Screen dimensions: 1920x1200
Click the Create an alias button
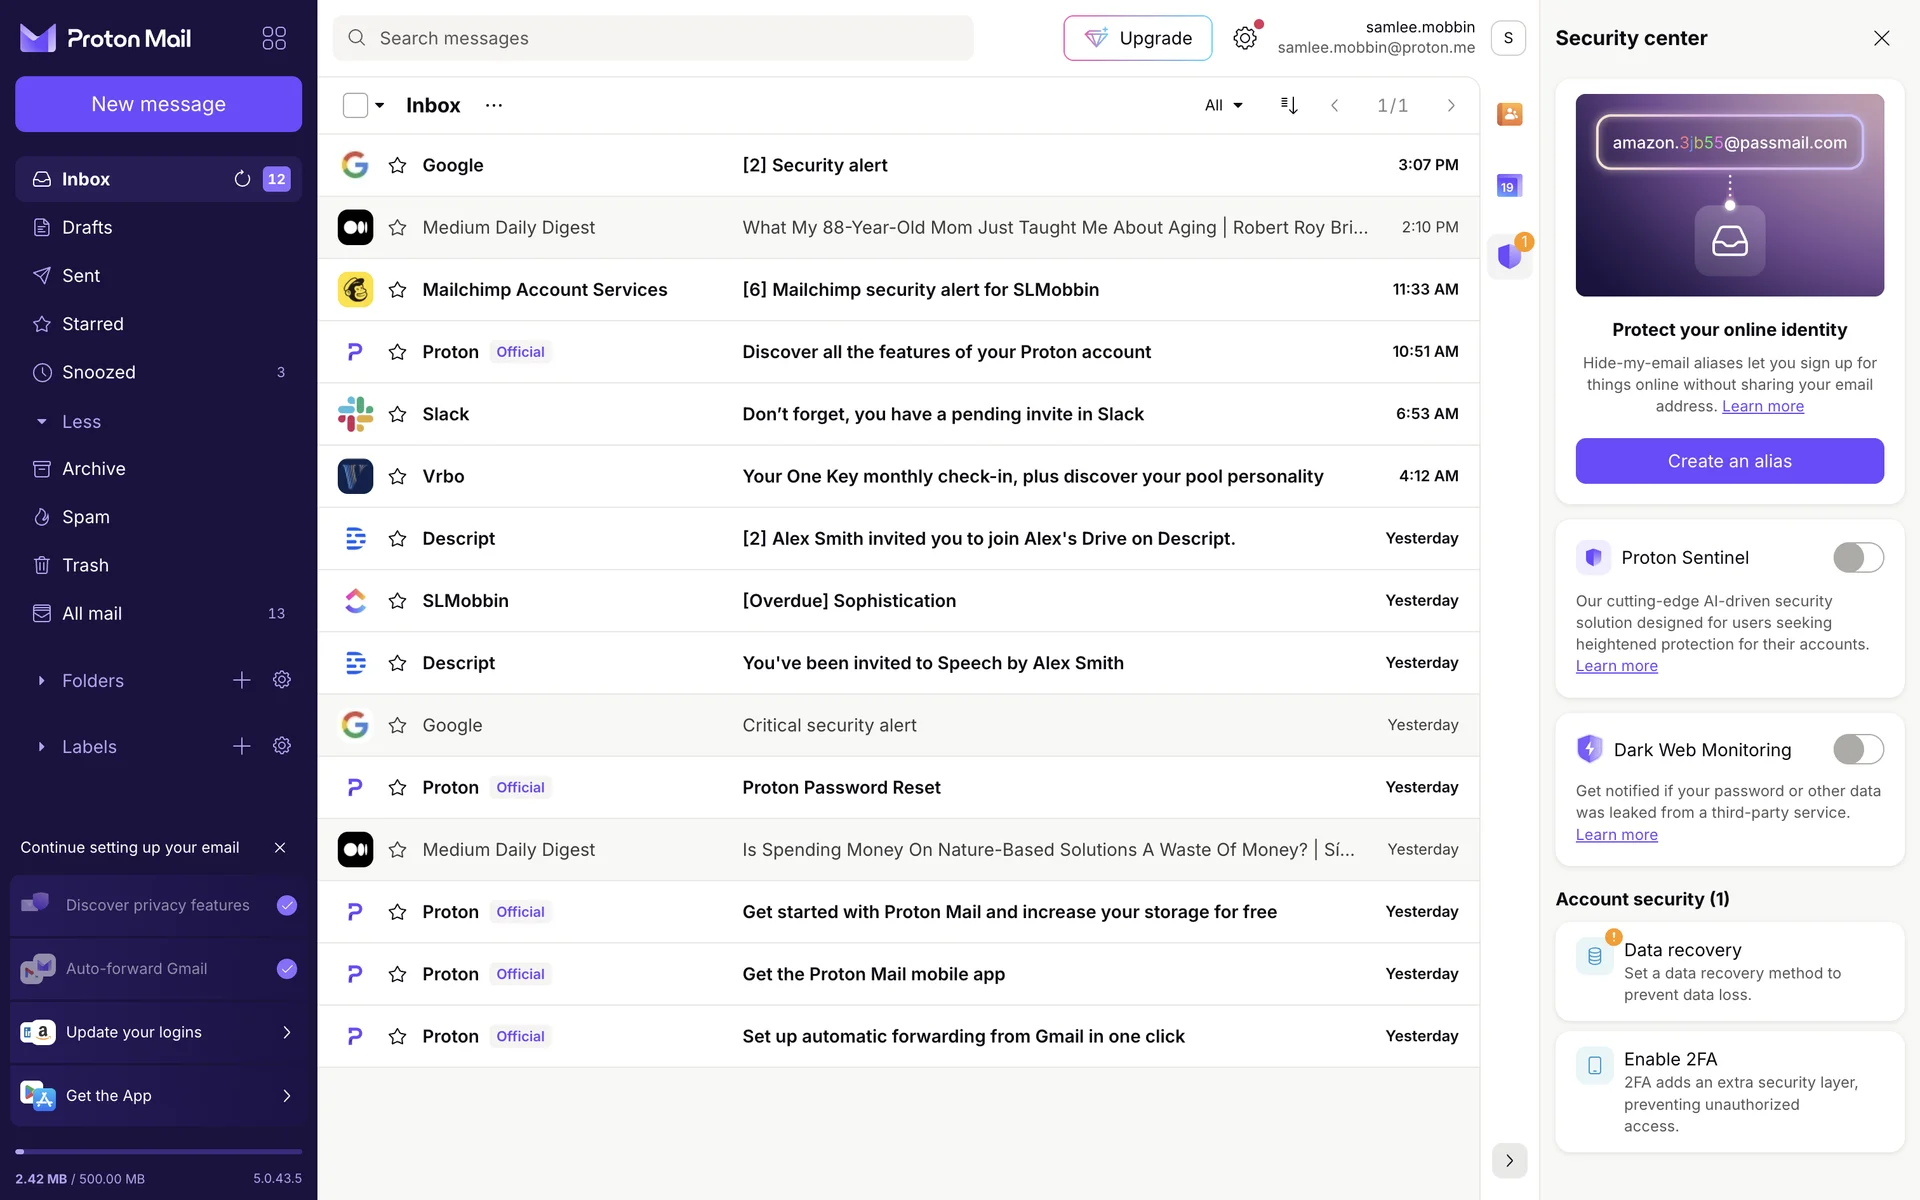[1729, 461]
